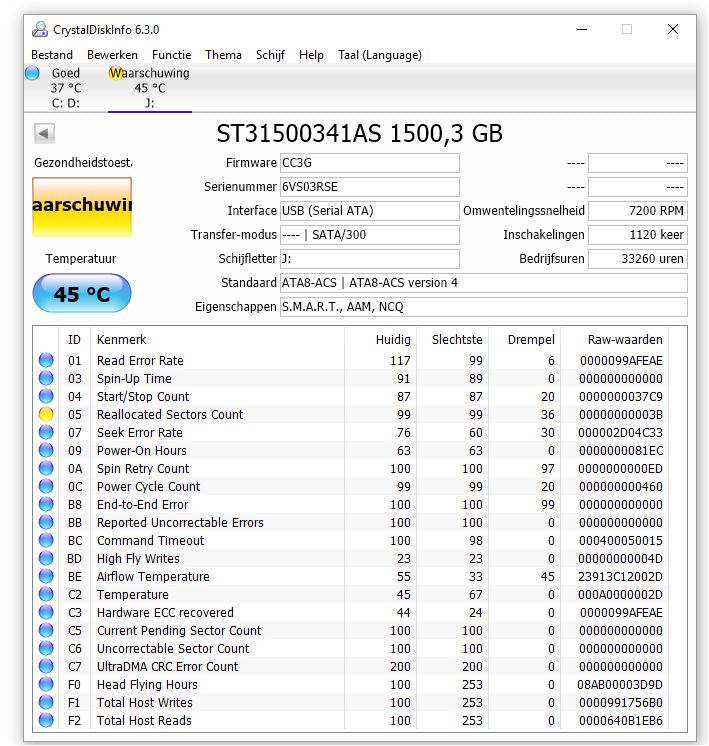
Task: Click the blue orb of UltraDMA CRC Error Count
Action: coord(46,666)
